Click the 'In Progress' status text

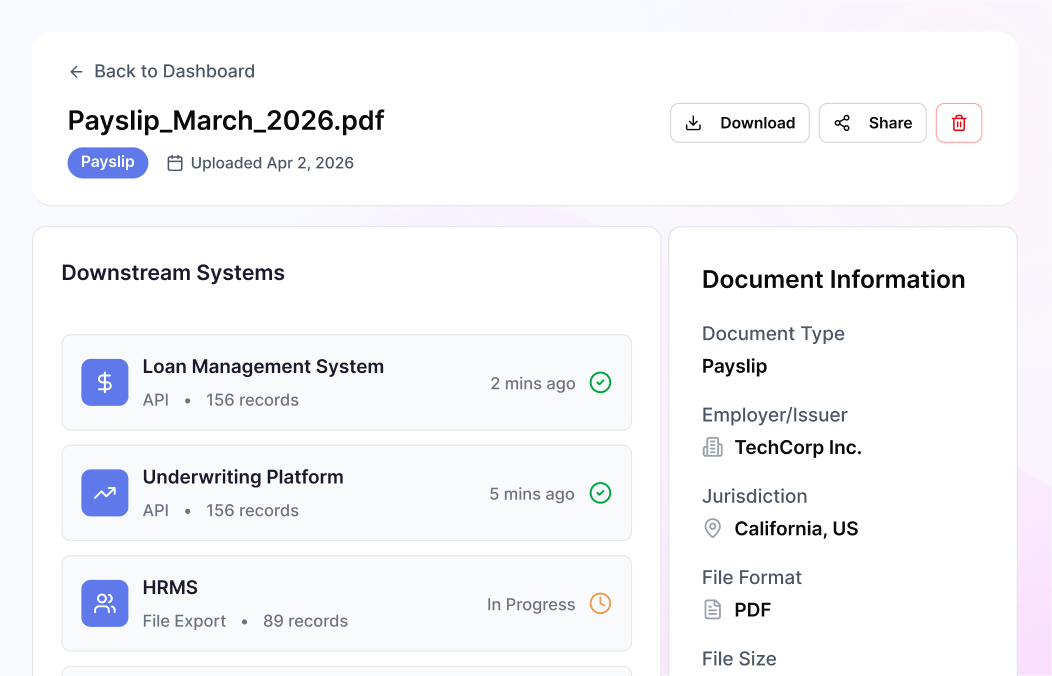tap(531, 604)
